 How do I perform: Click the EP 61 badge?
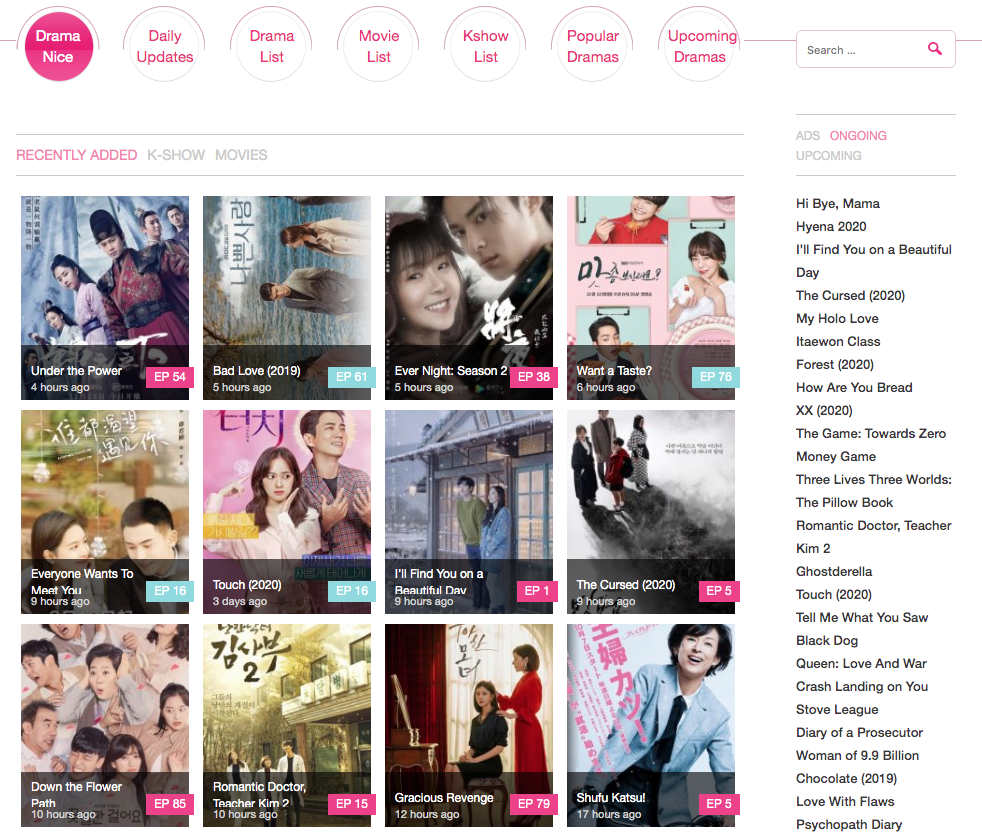(351, 377)
